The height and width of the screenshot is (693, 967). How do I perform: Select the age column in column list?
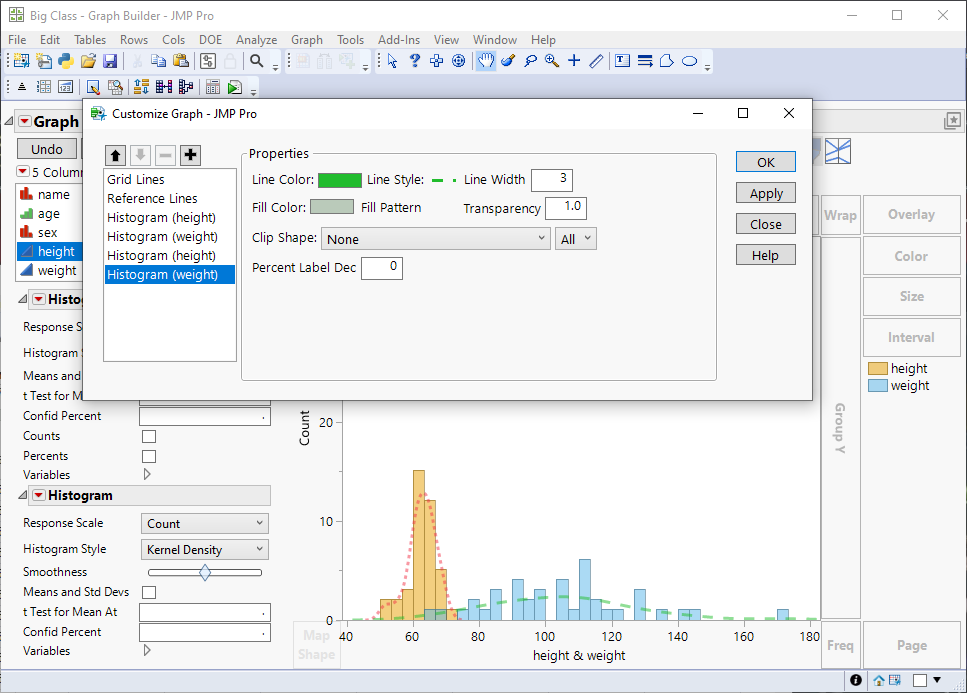click(x=50, y=213)
